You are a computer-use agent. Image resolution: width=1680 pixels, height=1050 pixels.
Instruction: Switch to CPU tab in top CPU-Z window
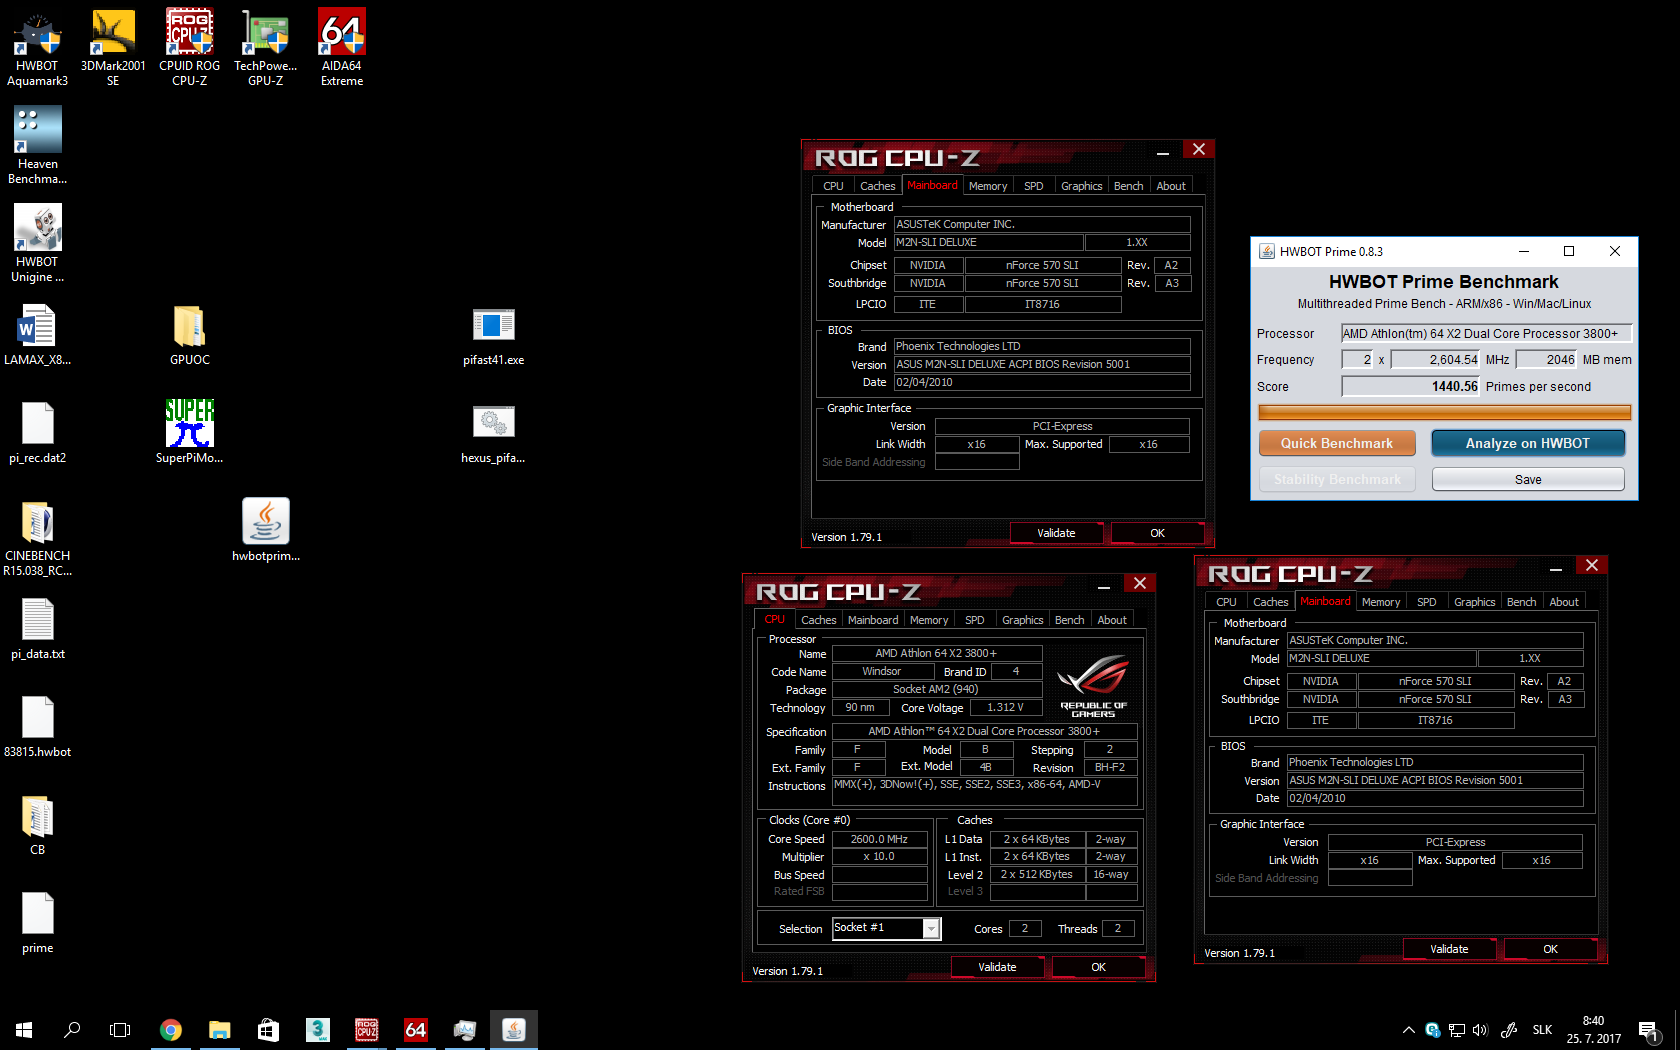[833, 186]
